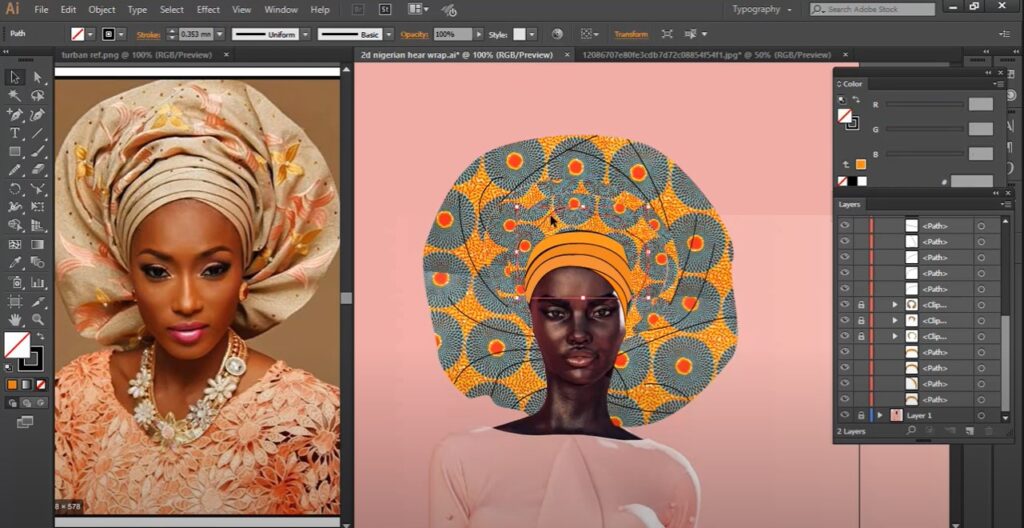Select the Magic Wand tool

pyautogui.click(x=16, y=96)
